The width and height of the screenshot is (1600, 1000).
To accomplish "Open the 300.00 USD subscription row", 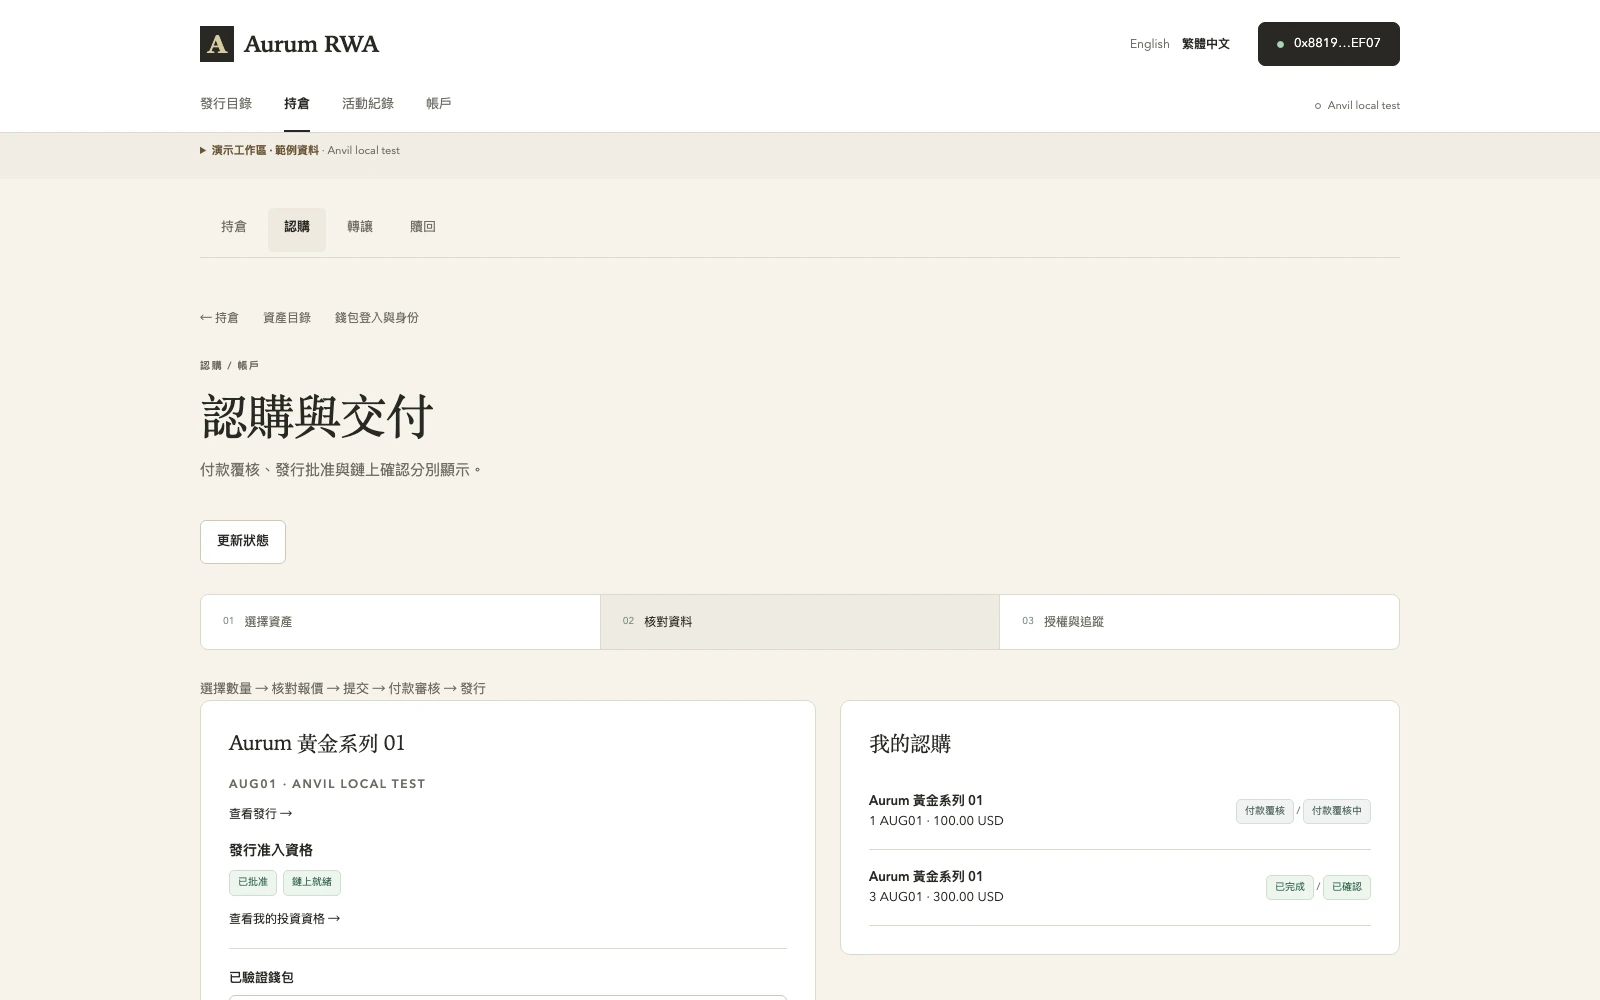I will coord(1120,887).
